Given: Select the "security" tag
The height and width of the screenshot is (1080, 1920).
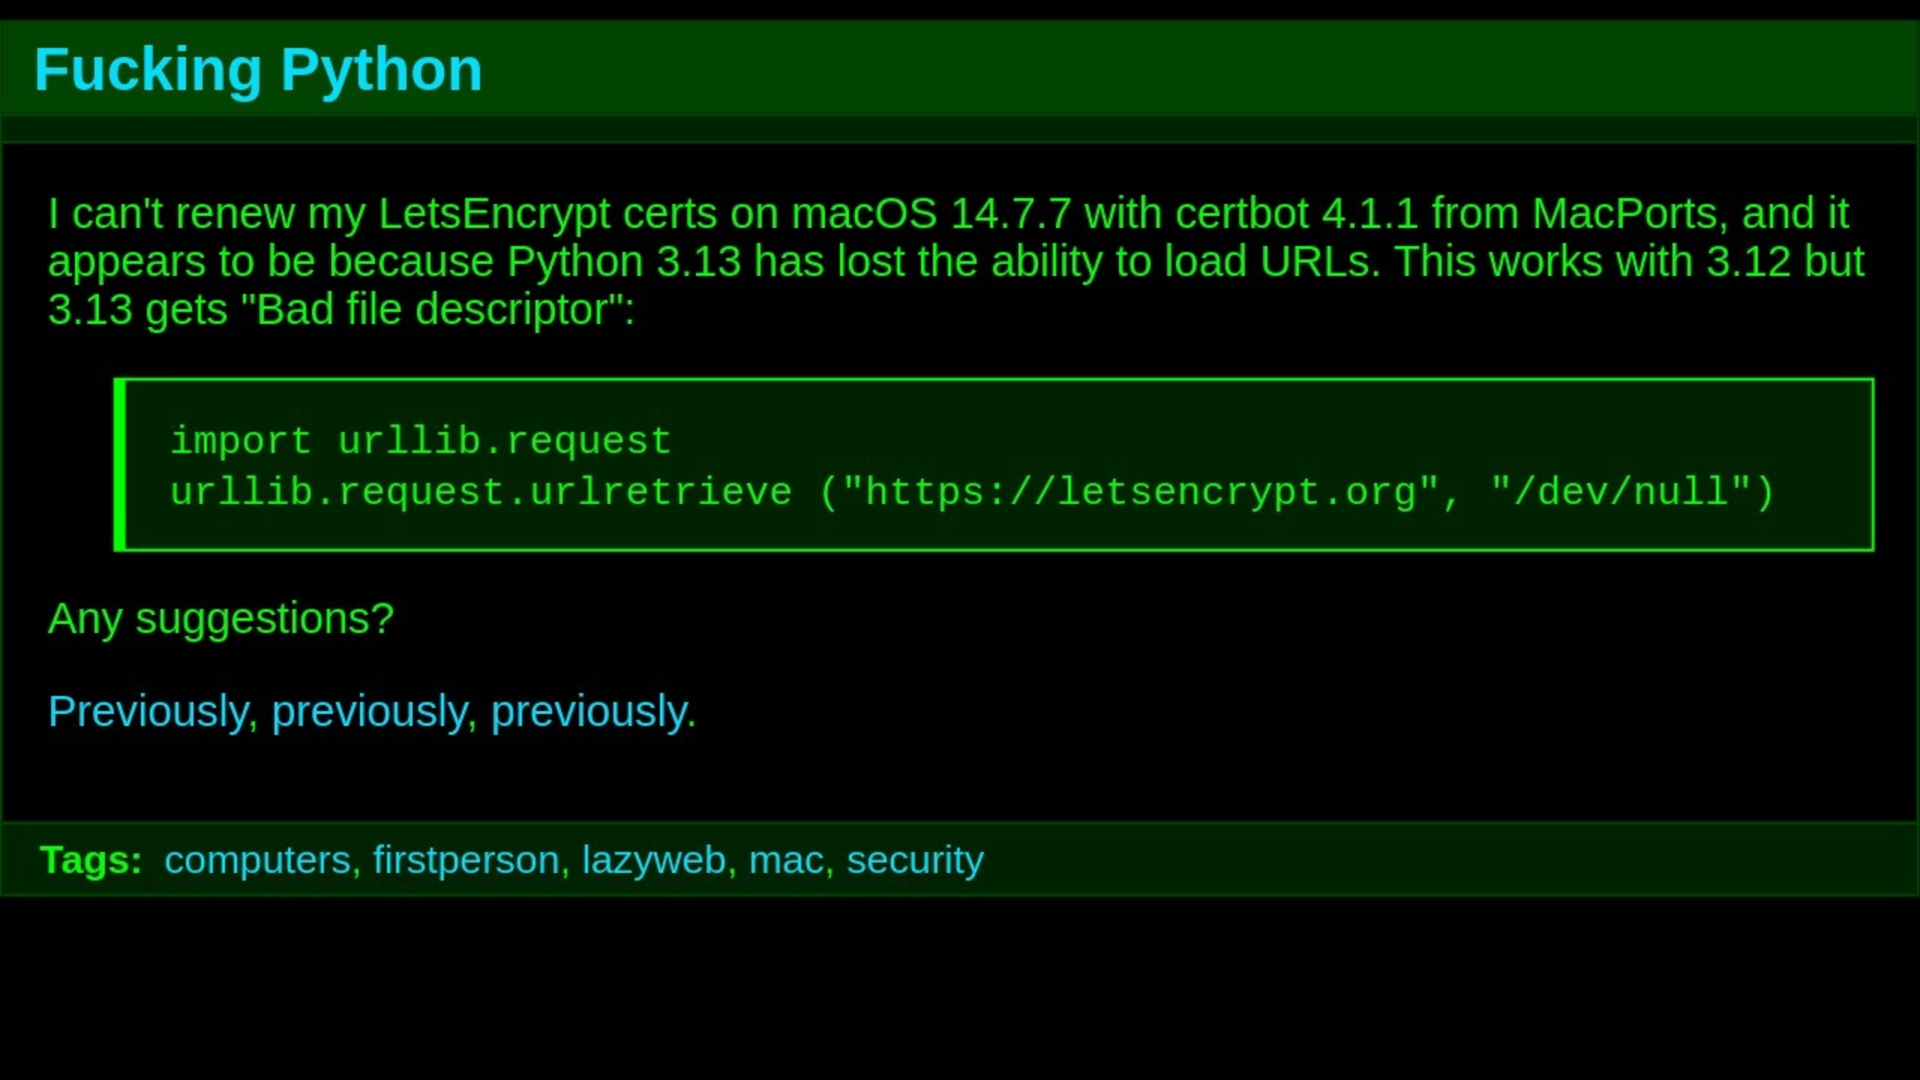Looking at the screenshot, I should [915, 860].
